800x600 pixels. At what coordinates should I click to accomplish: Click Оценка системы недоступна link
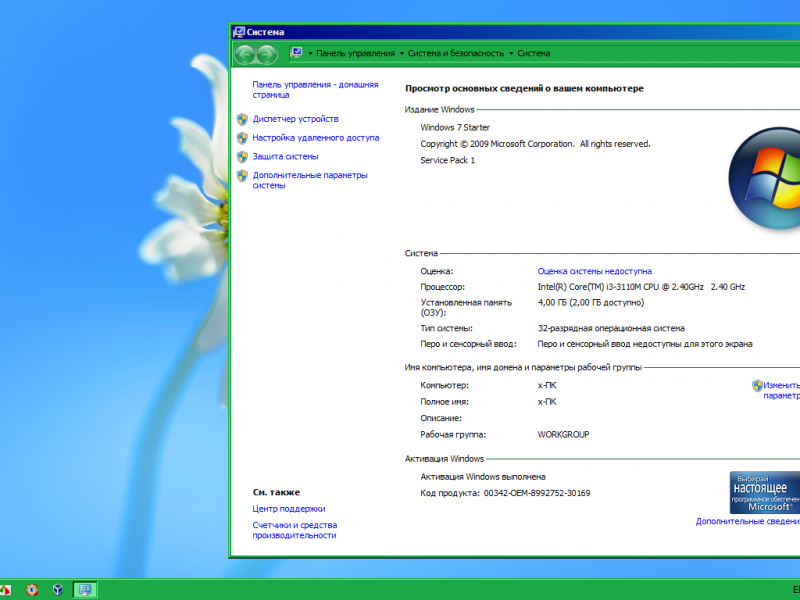595,271
